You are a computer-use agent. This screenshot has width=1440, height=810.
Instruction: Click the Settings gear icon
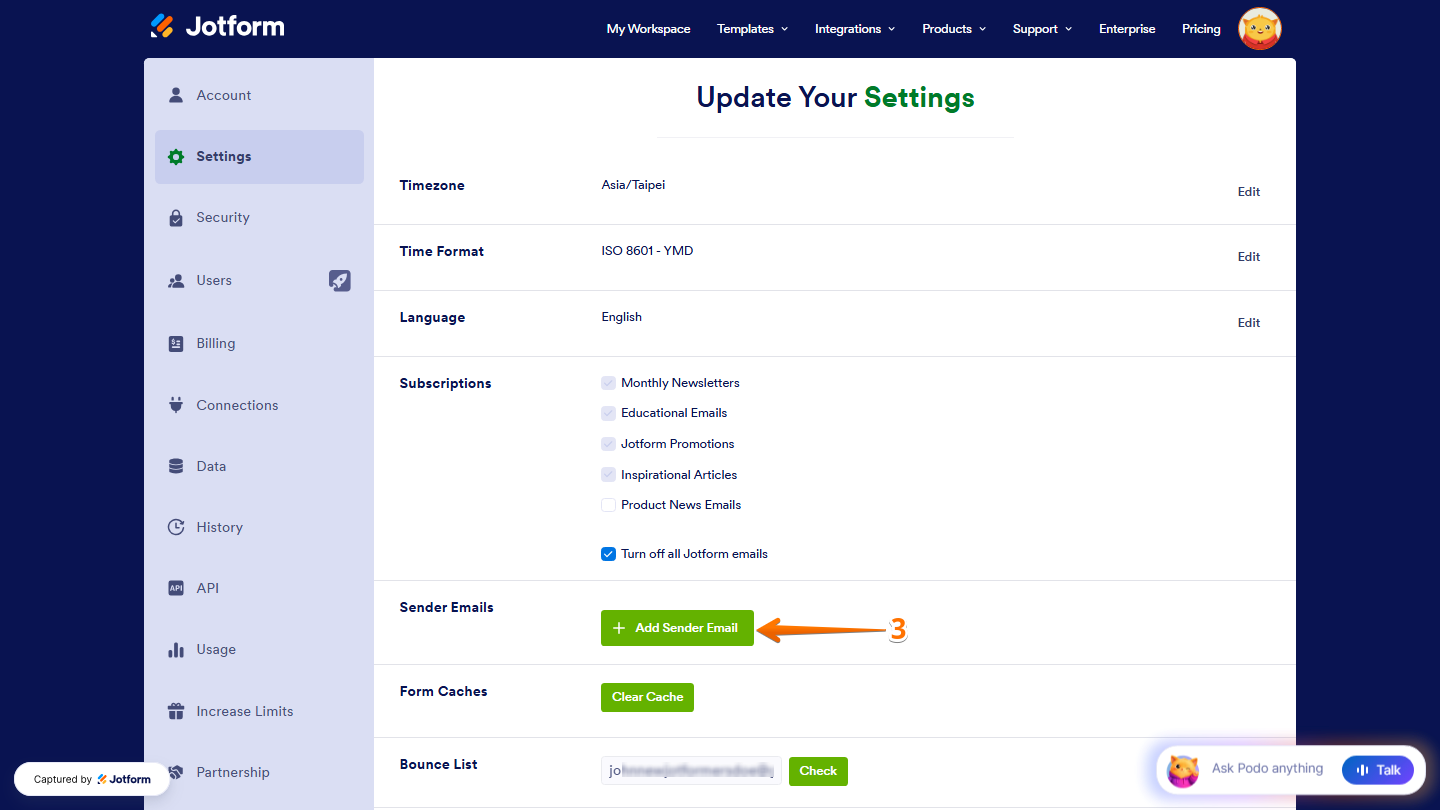tap(176, 157)
